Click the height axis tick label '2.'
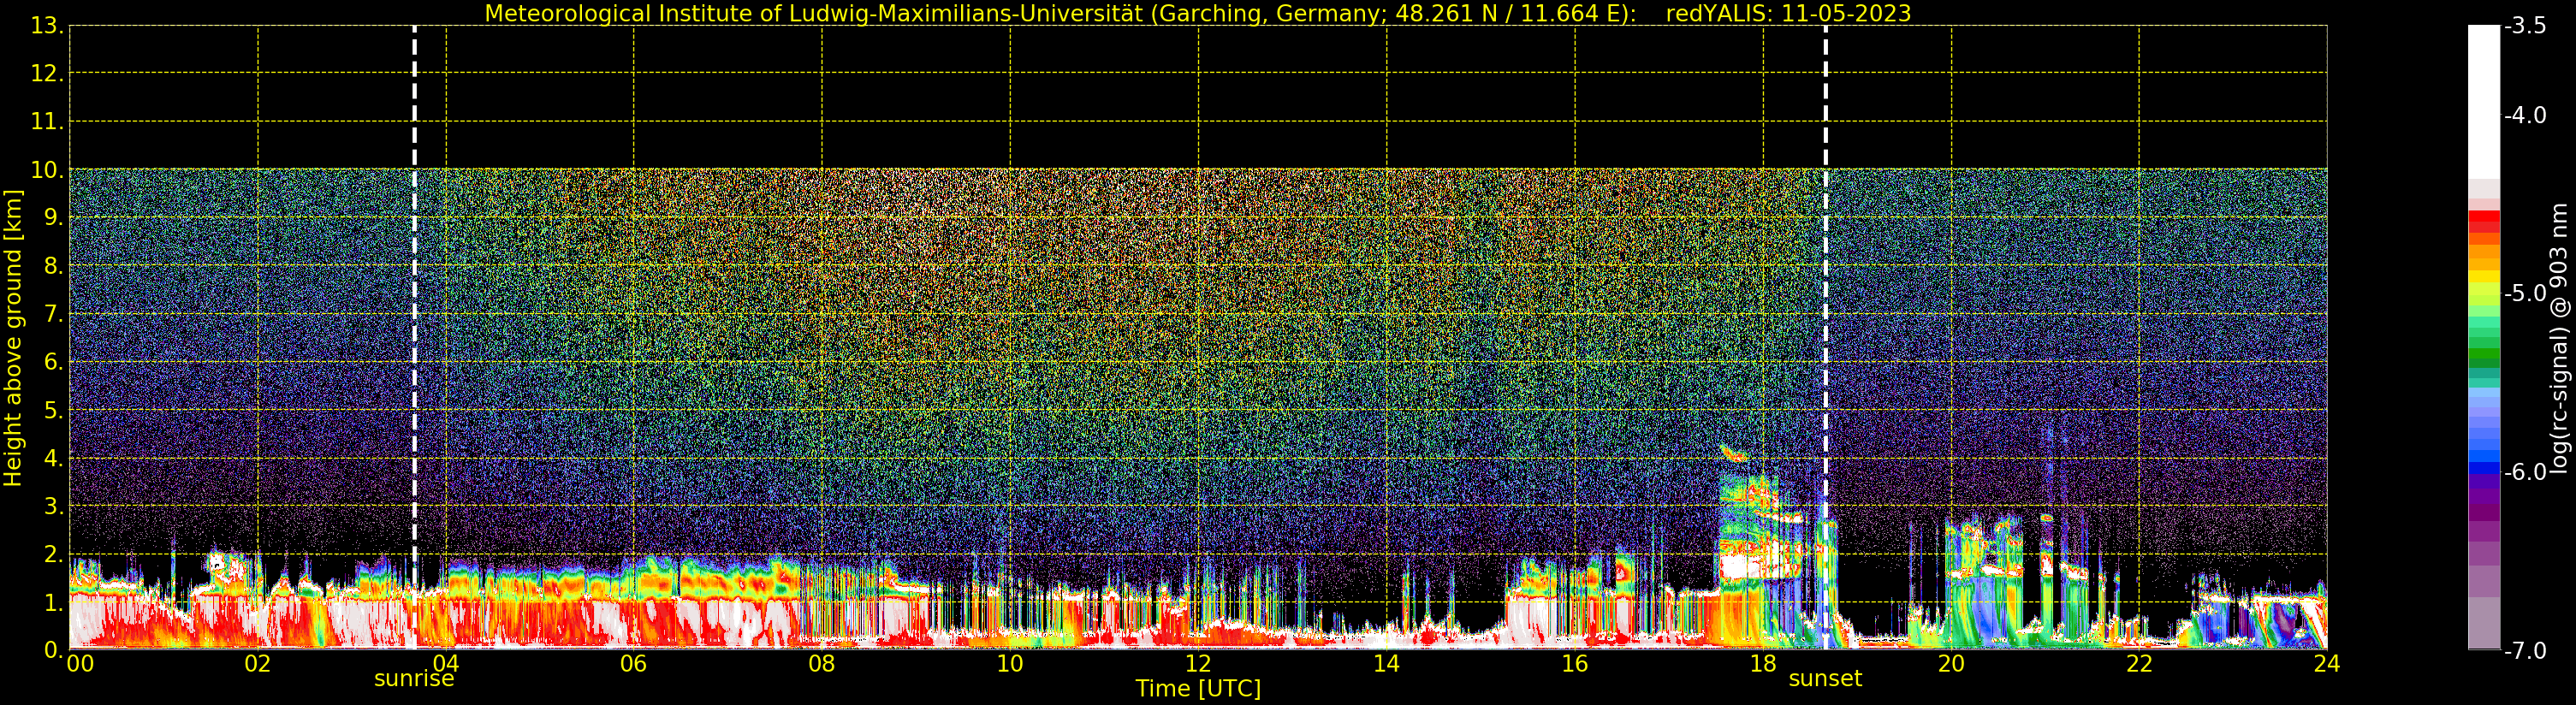 point(54,554)
